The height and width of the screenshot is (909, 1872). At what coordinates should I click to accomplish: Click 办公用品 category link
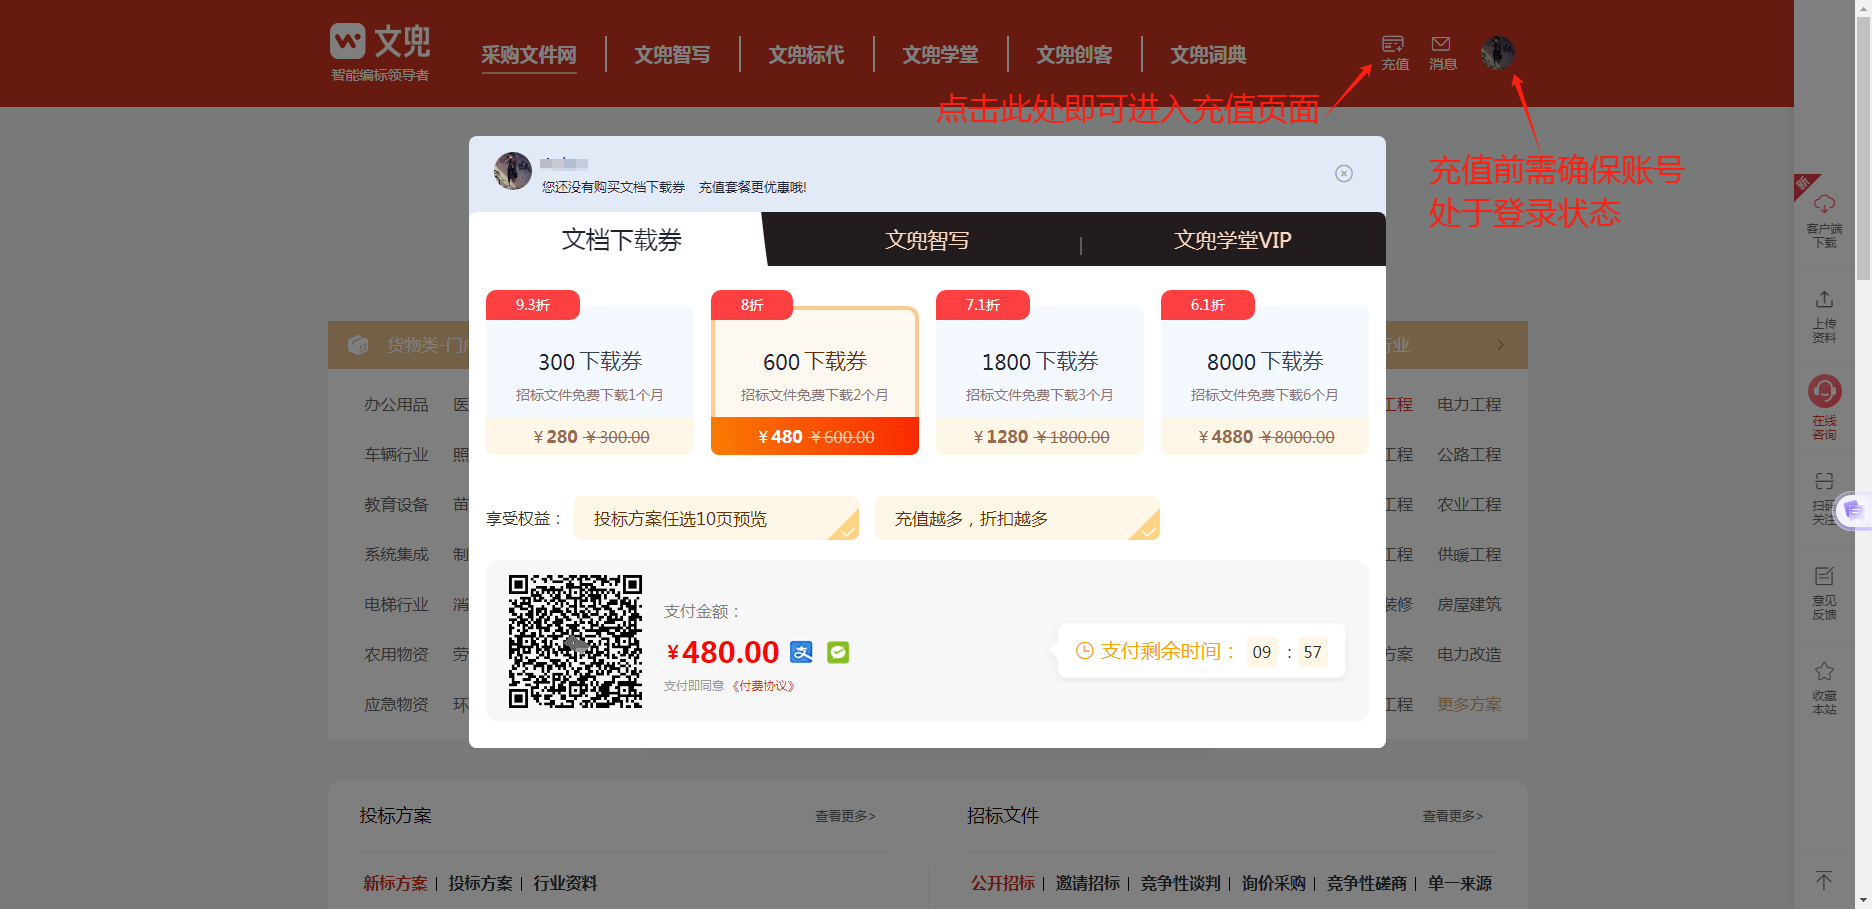tap(396, 404)
